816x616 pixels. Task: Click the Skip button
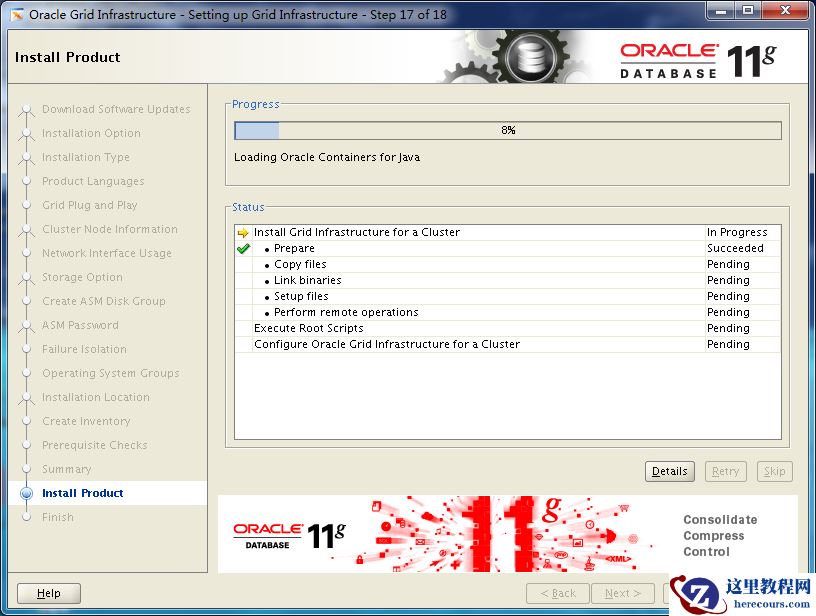click(774, 471)
